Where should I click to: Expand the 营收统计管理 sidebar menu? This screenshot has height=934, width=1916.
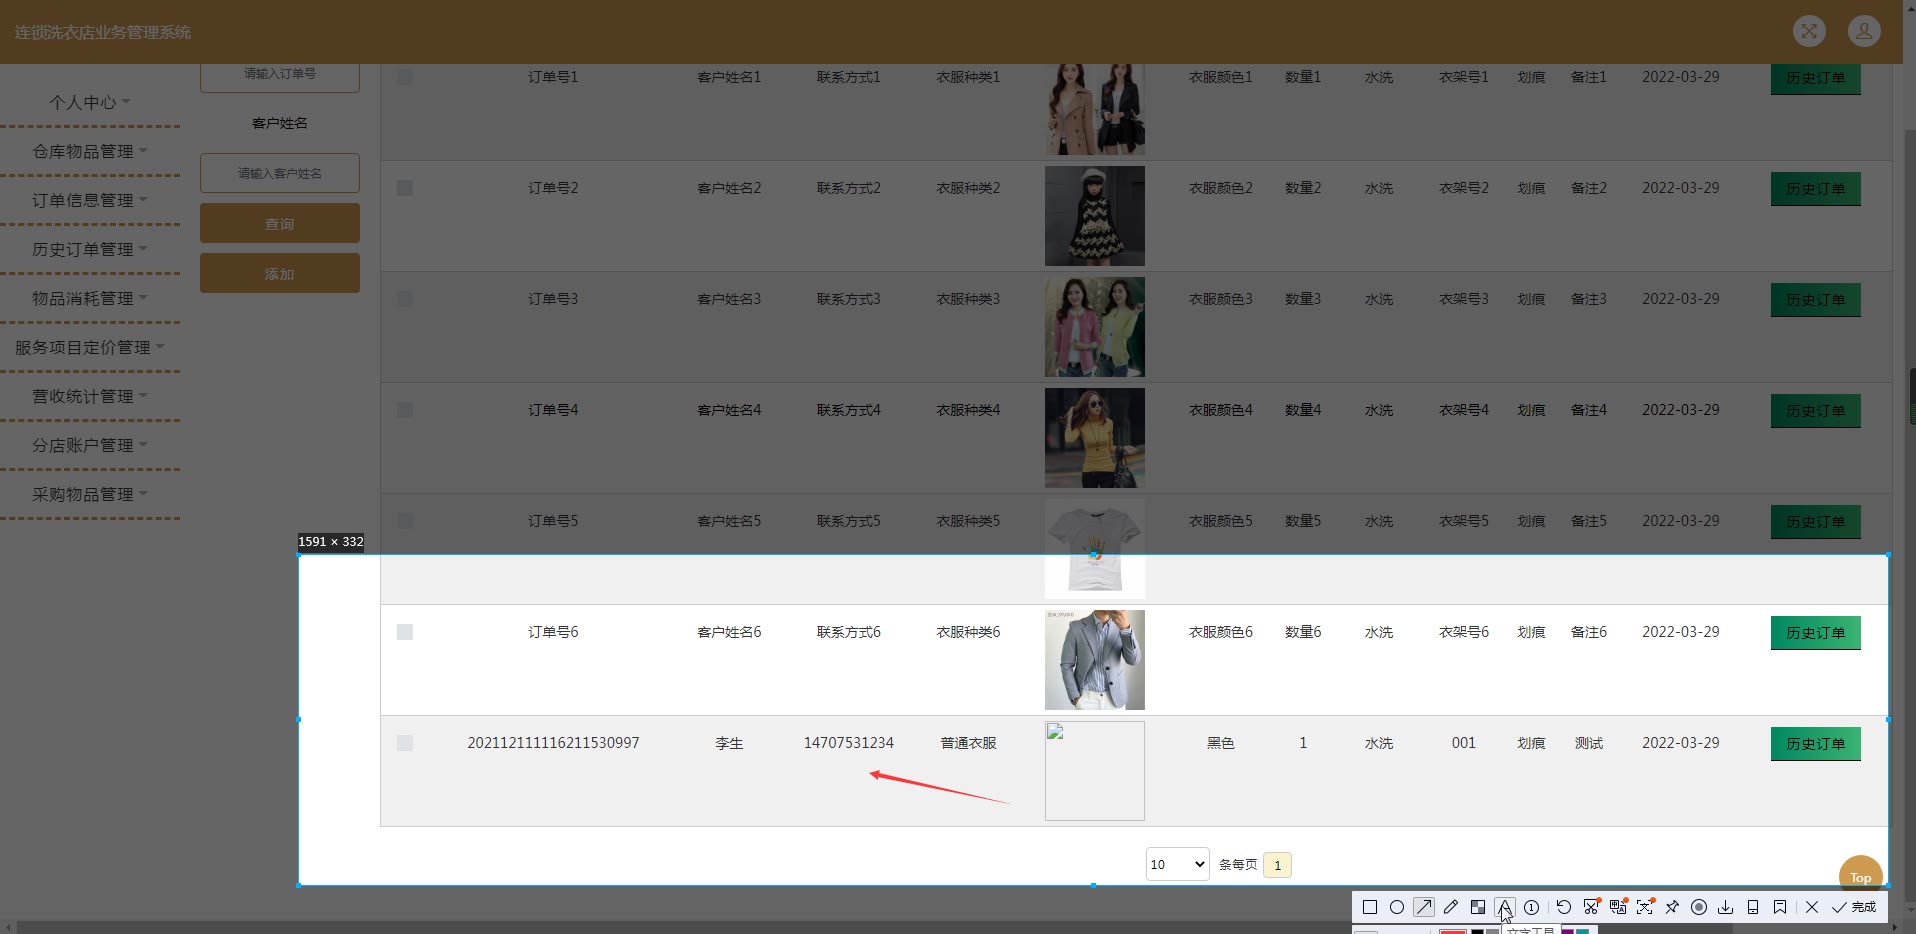90,396
